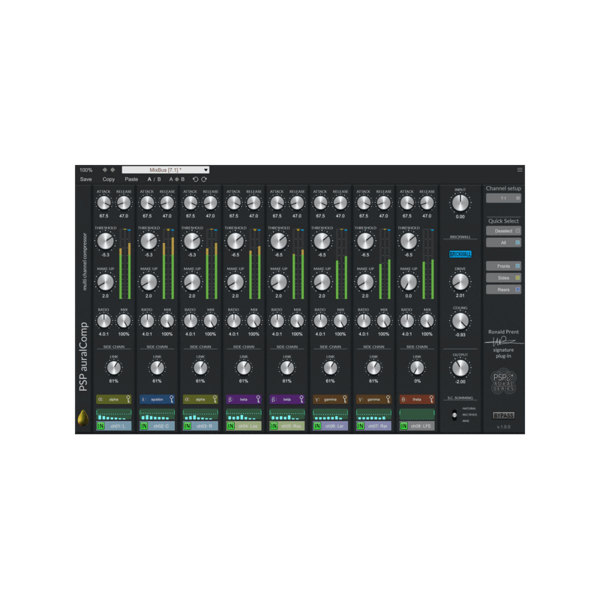Click the A to B copy icon
This screenshot has width=600, height=600.
pyautogui.click(x=177, y=179)
